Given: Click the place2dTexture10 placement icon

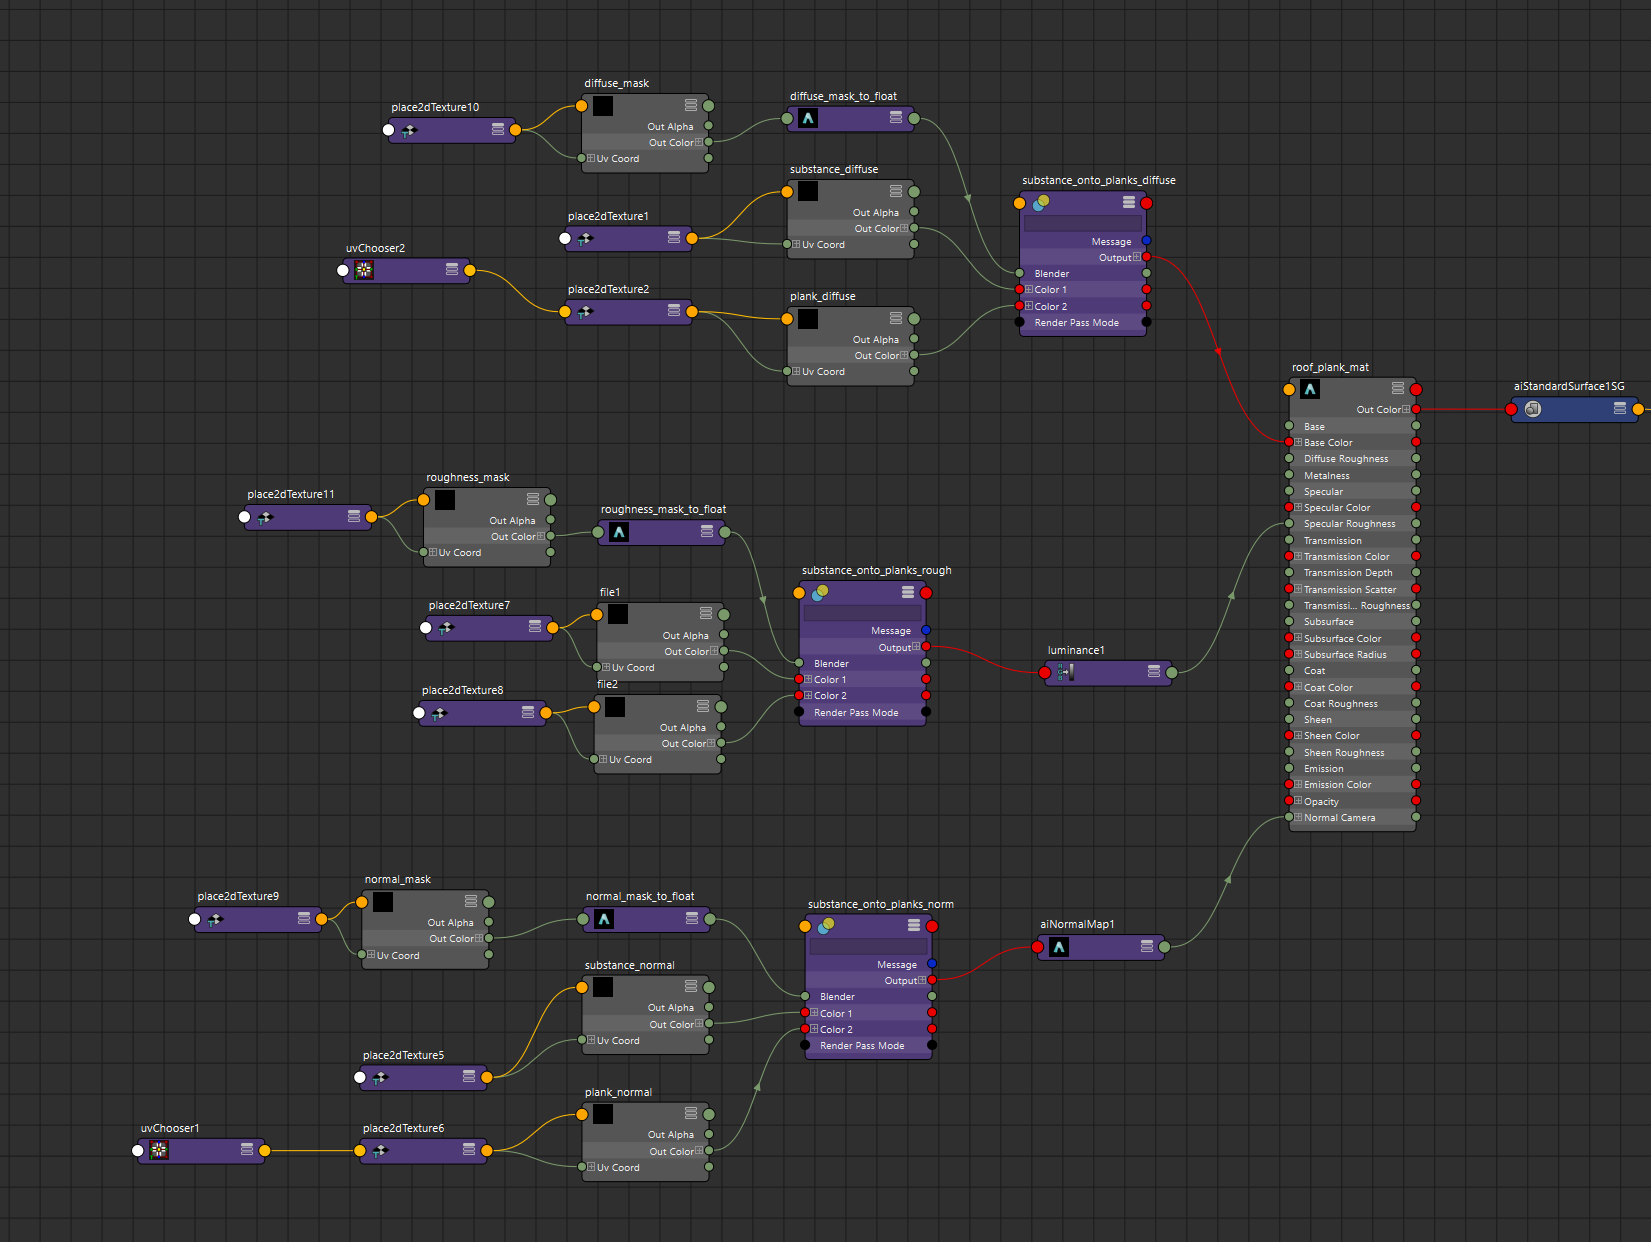Looking at the screenshot, I should pos(409,130).
